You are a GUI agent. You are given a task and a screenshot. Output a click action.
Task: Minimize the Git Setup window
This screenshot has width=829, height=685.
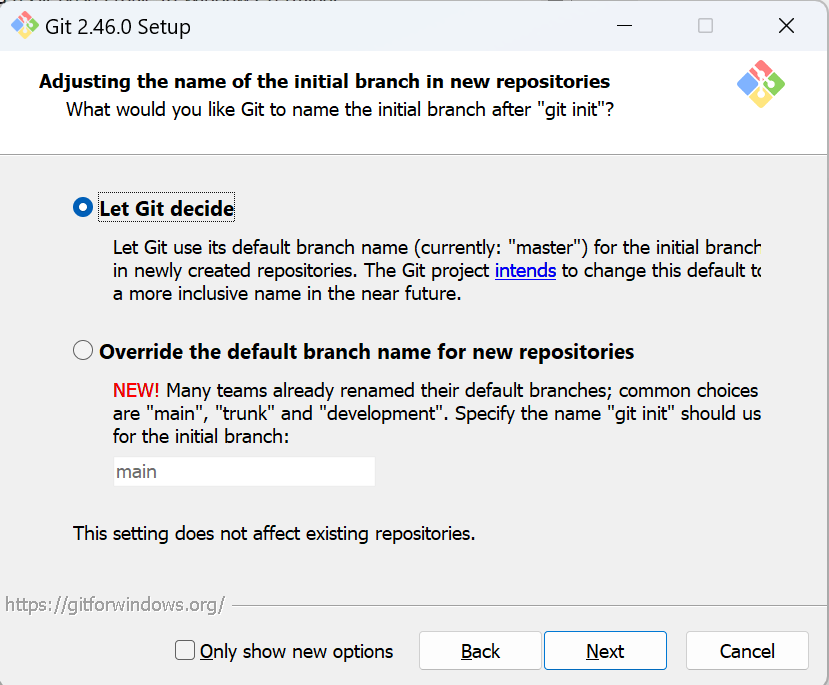(624, 25)
